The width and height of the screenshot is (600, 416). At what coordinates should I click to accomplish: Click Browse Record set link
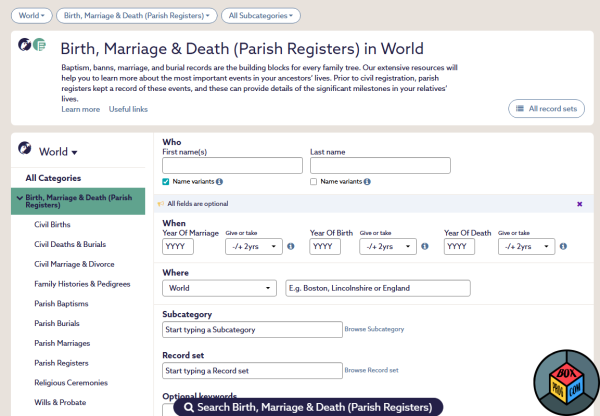(x=372, y=370)
